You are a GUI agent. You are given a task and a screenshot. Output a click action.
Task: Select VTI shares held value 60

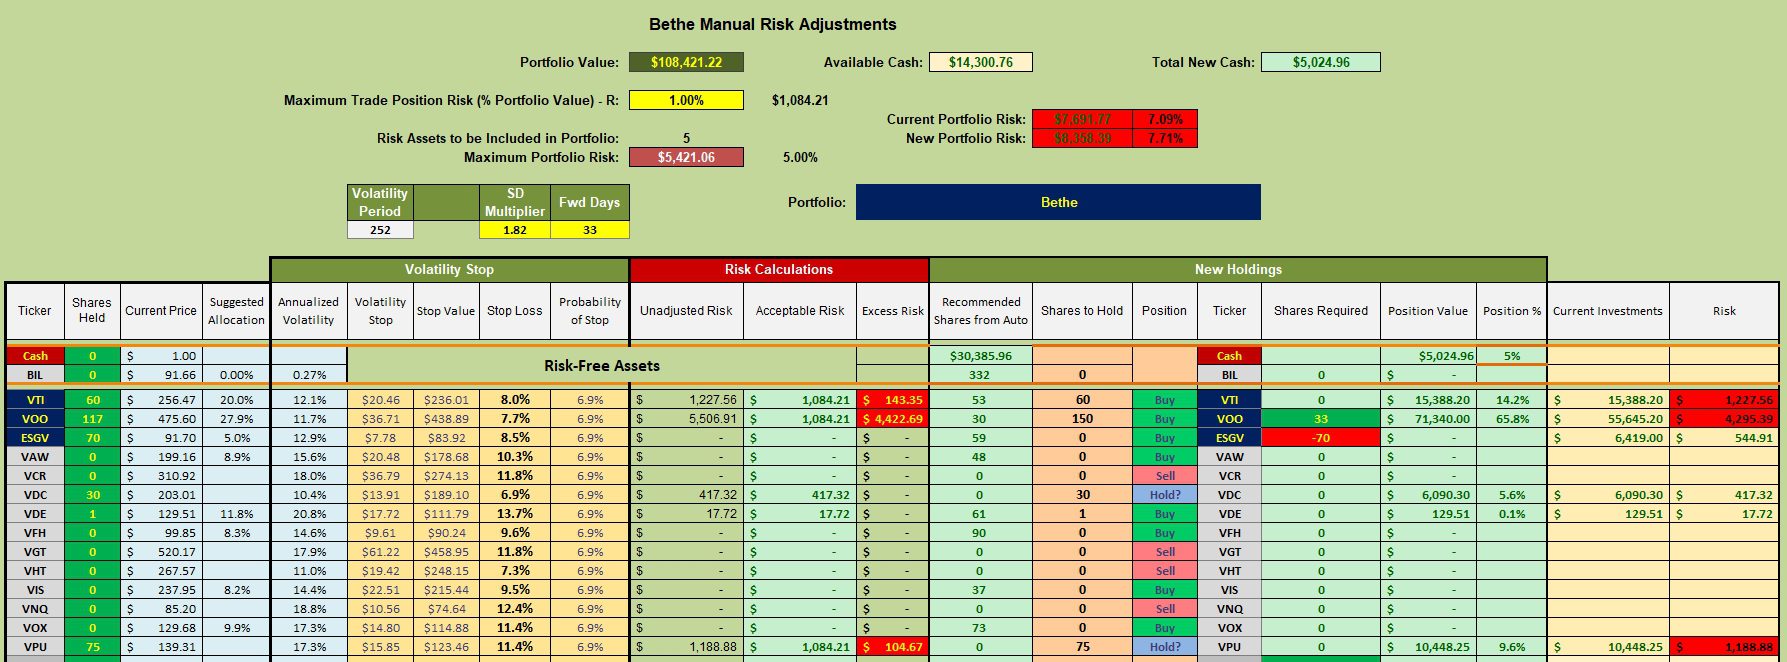(x=92, y=400)
